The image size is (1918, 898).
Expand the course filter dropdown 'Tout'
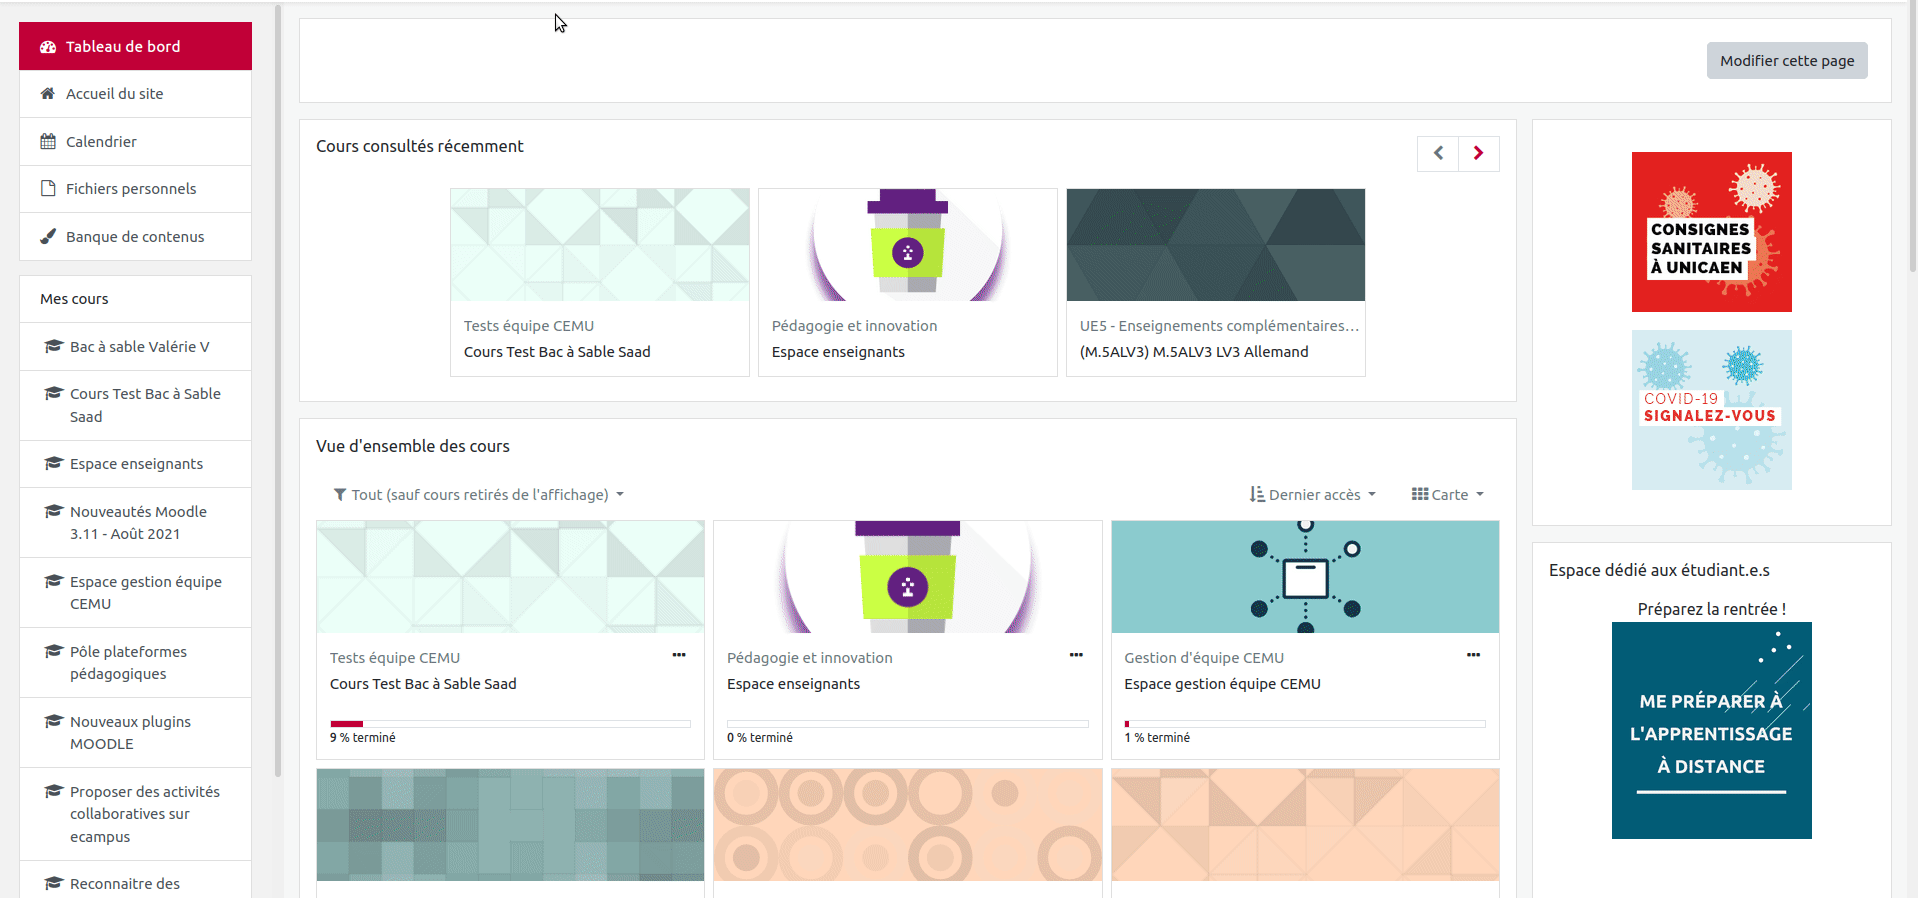(x=479, y=495)
